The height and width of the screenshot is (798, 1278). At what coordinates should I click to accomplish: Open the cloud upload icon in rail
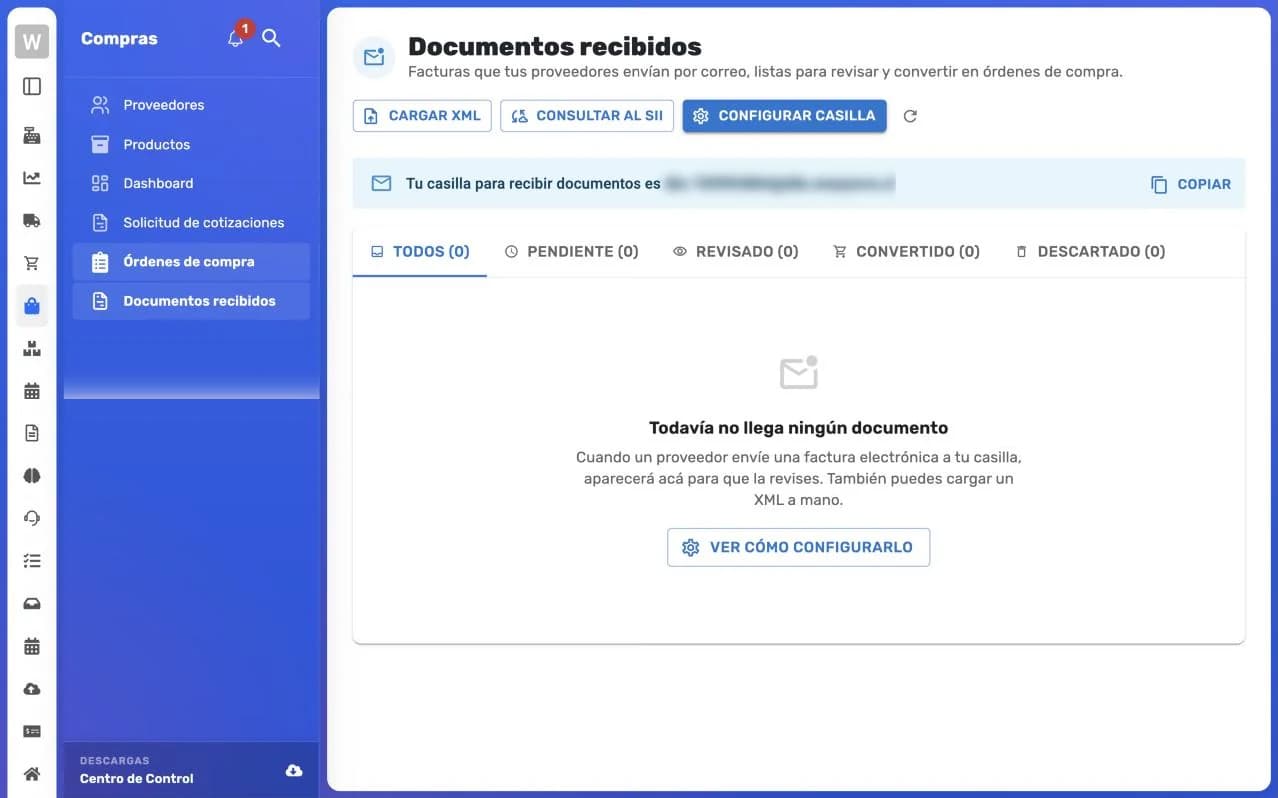click(32, 689)
